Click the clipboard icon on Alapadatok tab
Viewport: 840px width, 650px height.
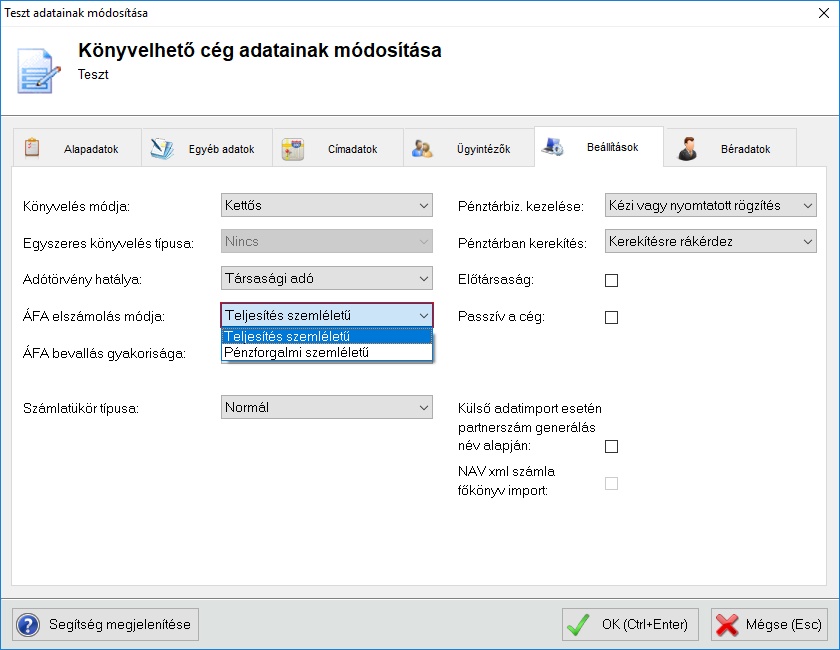32,148
